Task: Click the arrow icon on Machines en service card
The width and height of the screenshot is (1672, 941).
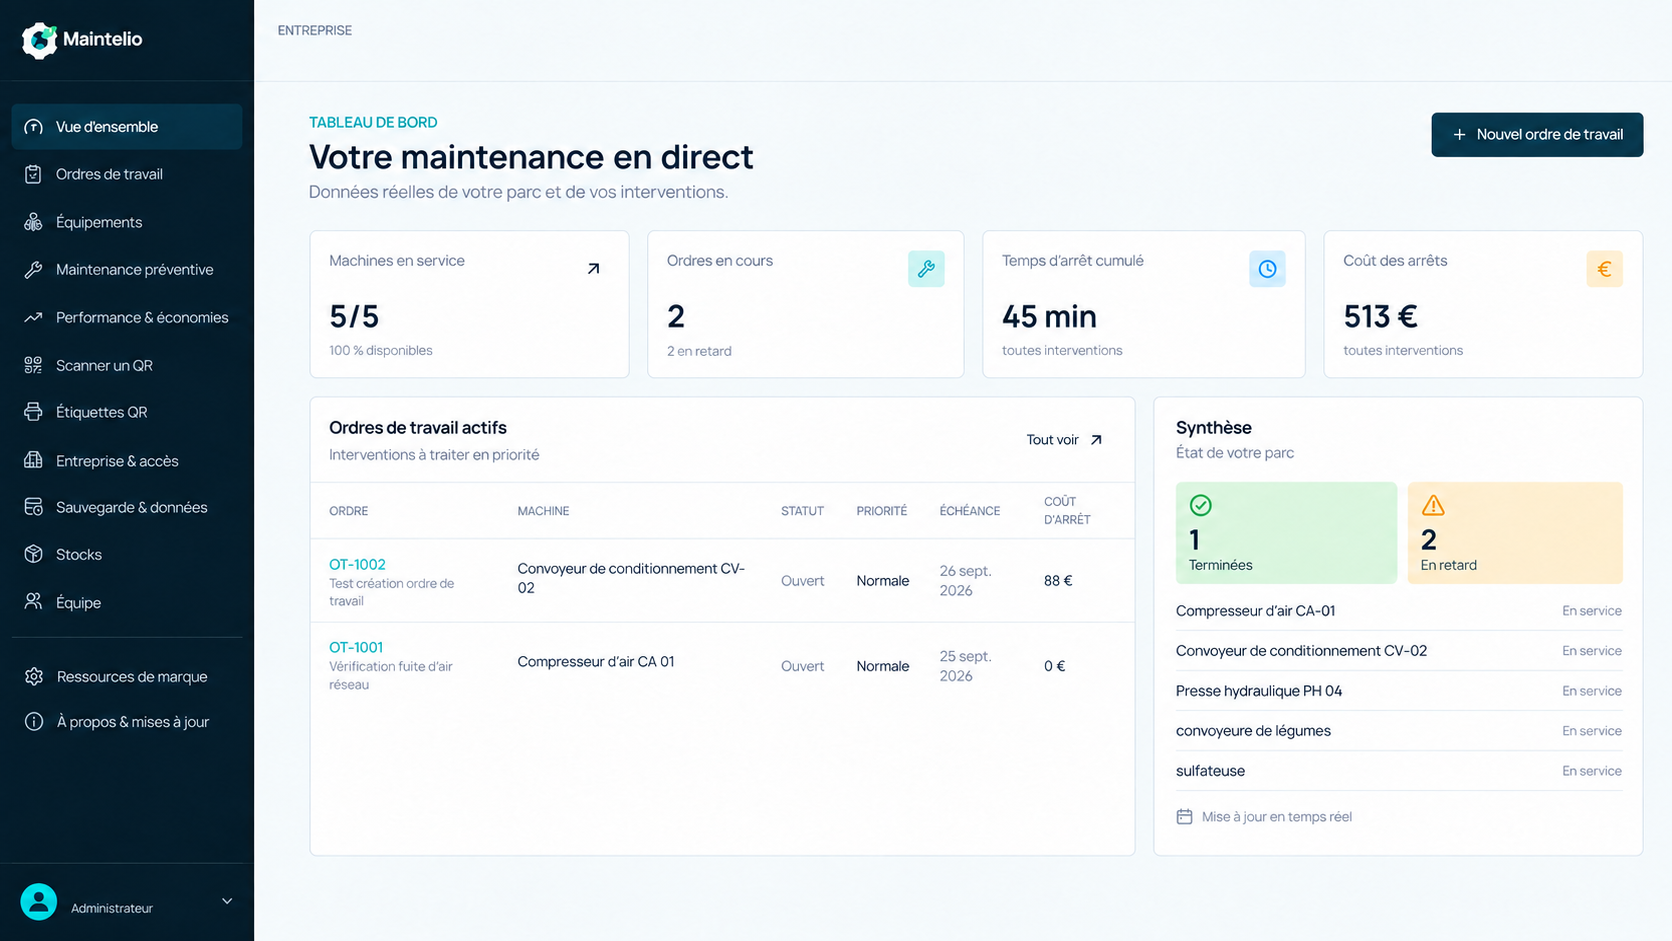Action: (x=593, y=269)
